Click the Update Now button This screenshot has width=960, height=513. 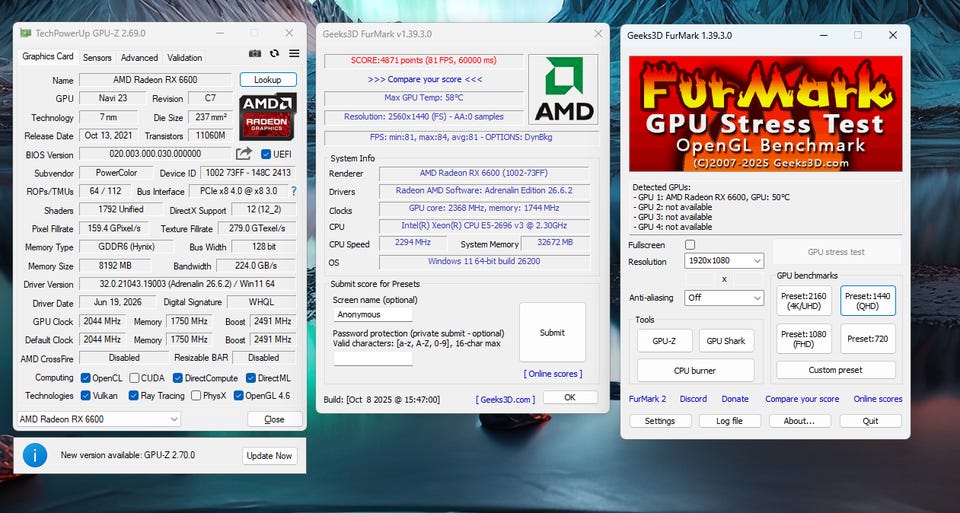coord(269,455)
